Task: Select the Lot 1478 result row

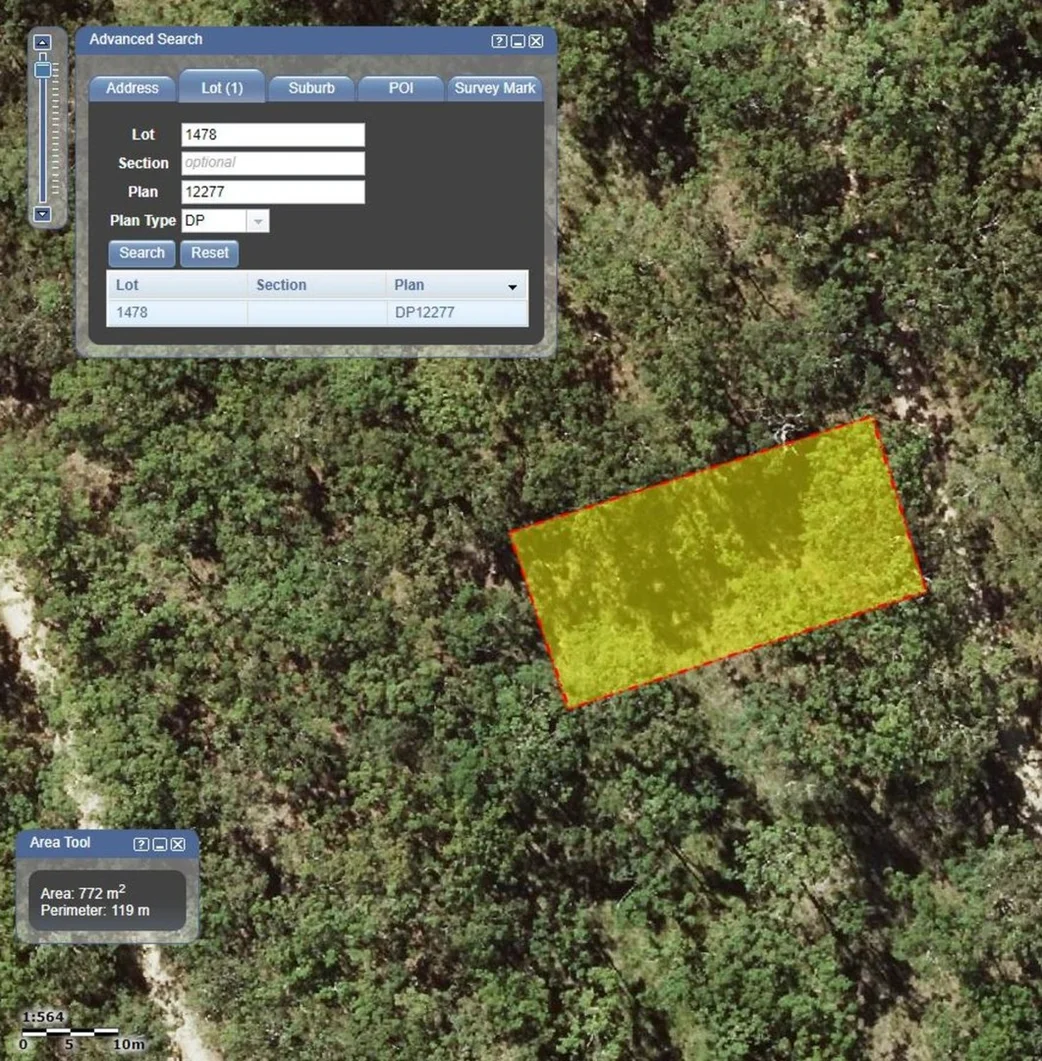Action: click(x=316, y=312)
